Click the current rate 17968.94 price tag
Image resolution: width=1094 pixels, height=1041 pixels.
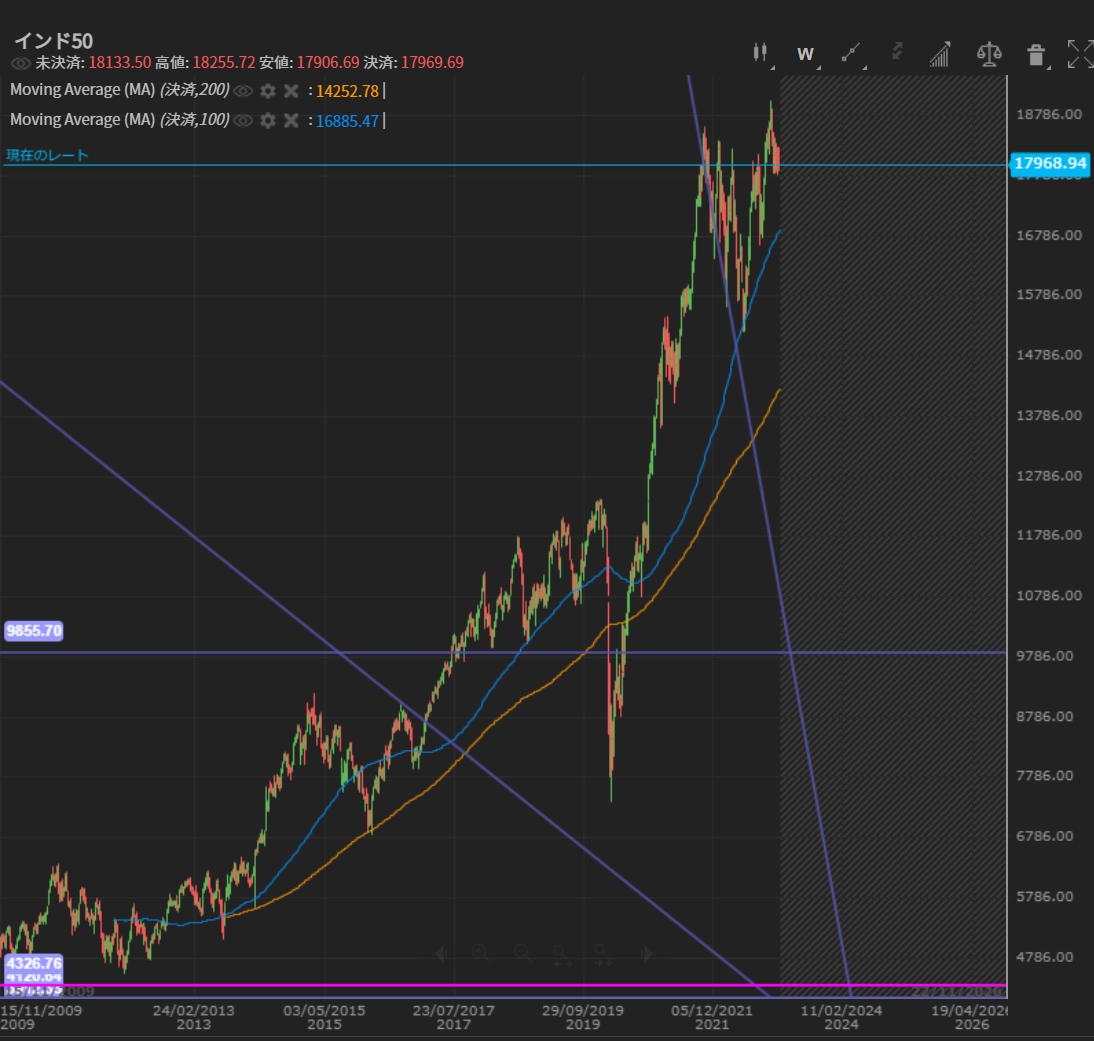click(x=1047, y=163)
